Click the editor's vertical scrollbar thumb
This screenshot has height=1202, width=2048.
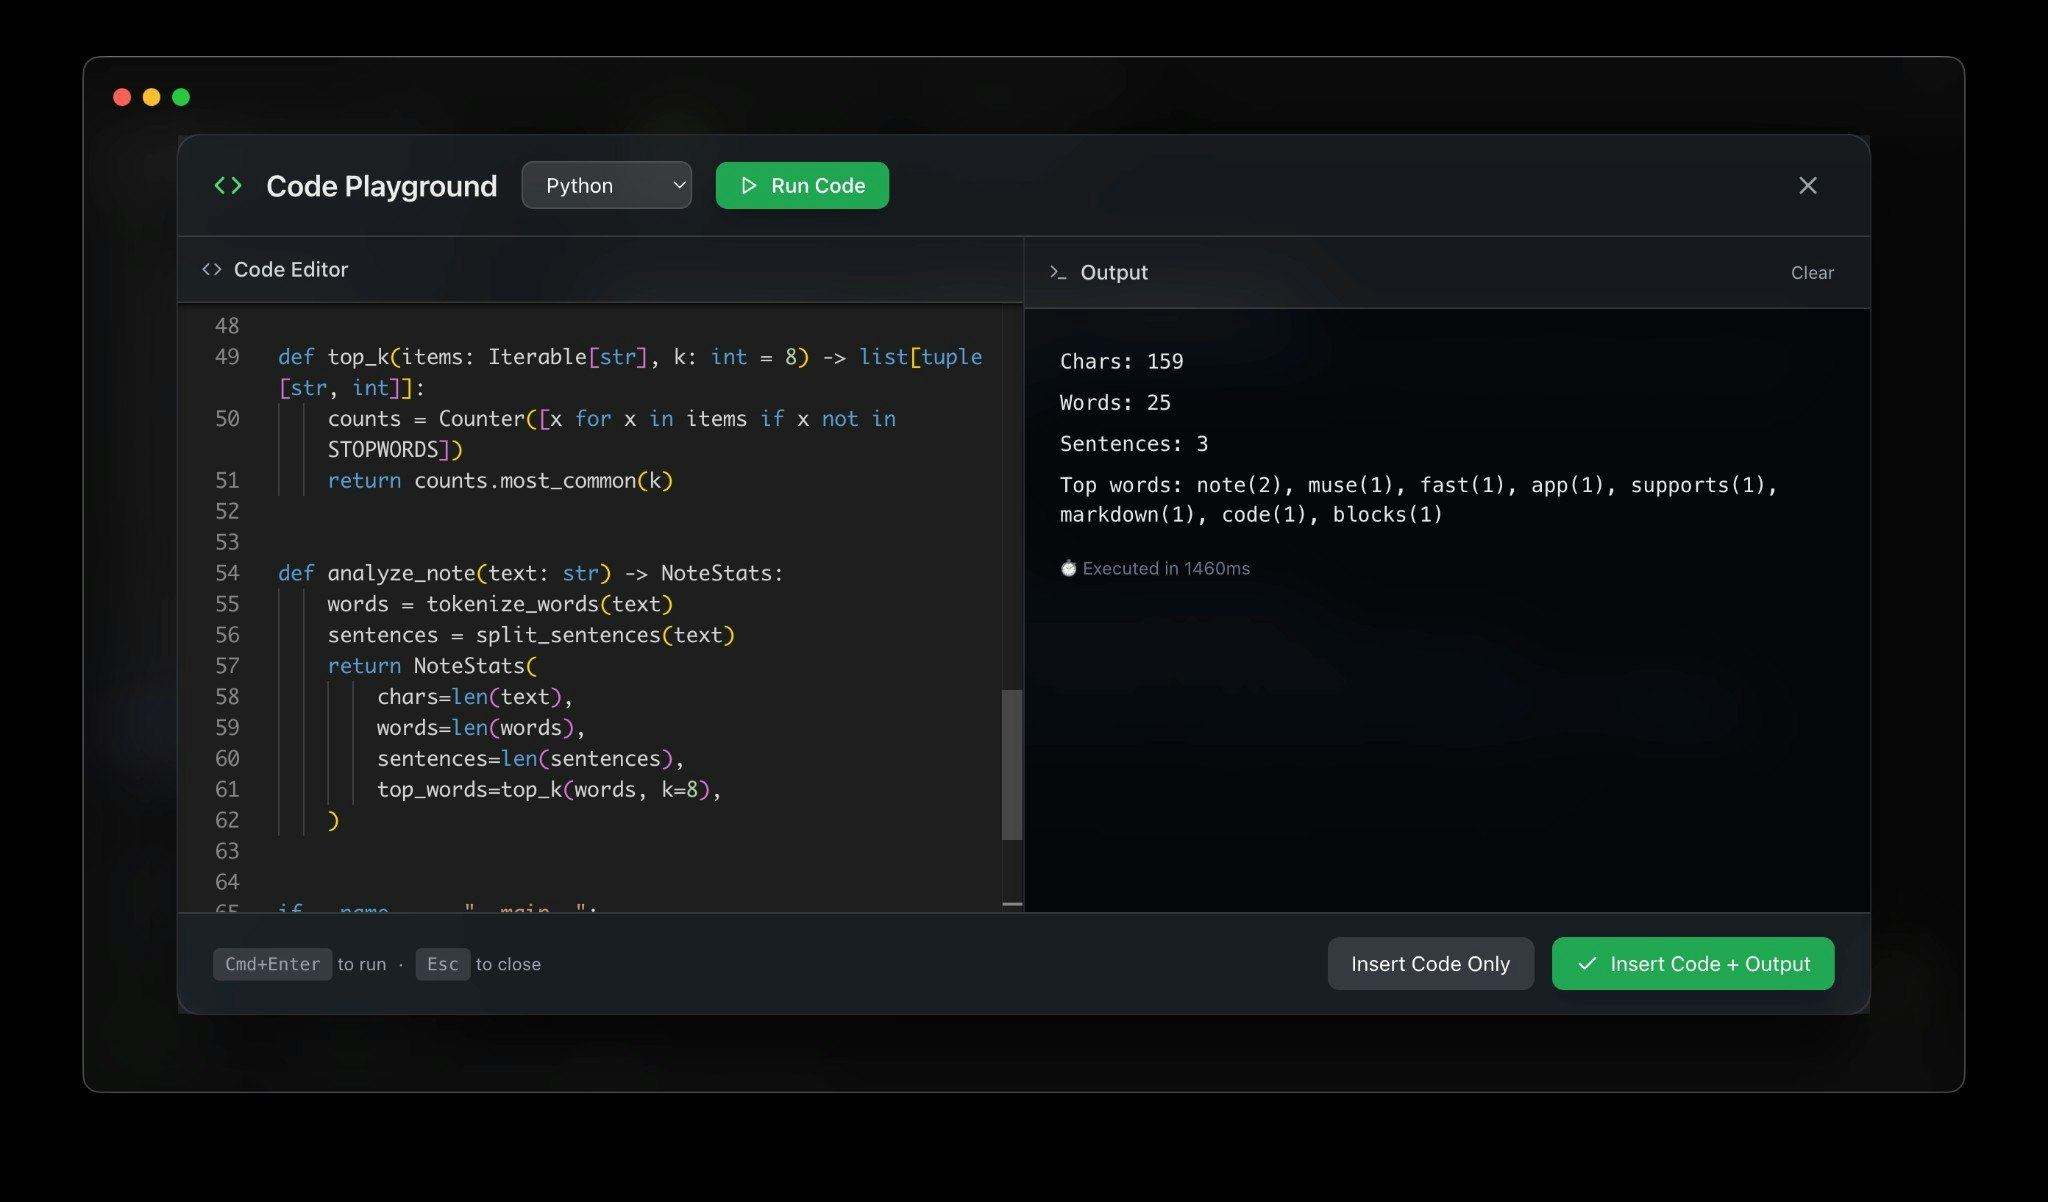(x=1011, y=764)
